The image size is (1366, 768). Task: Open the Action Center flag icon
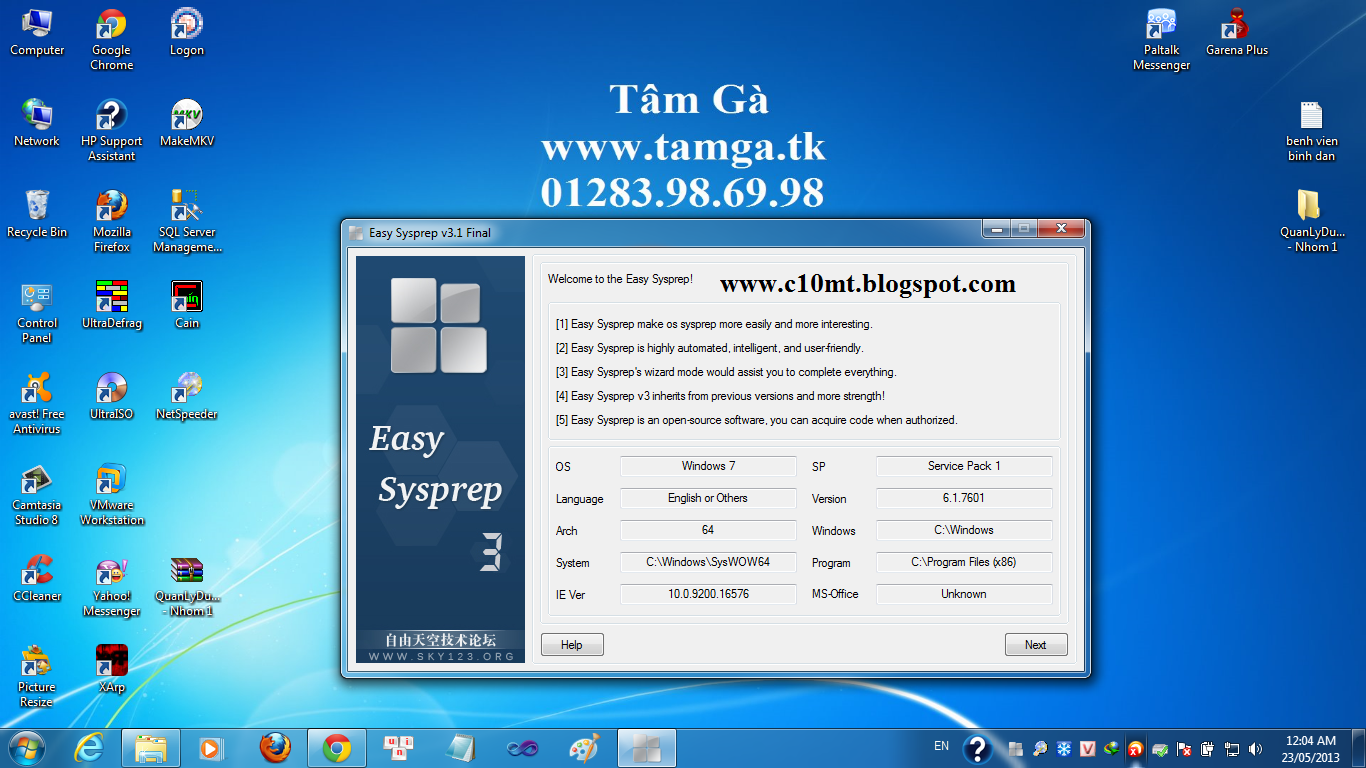pos(1184,749)
